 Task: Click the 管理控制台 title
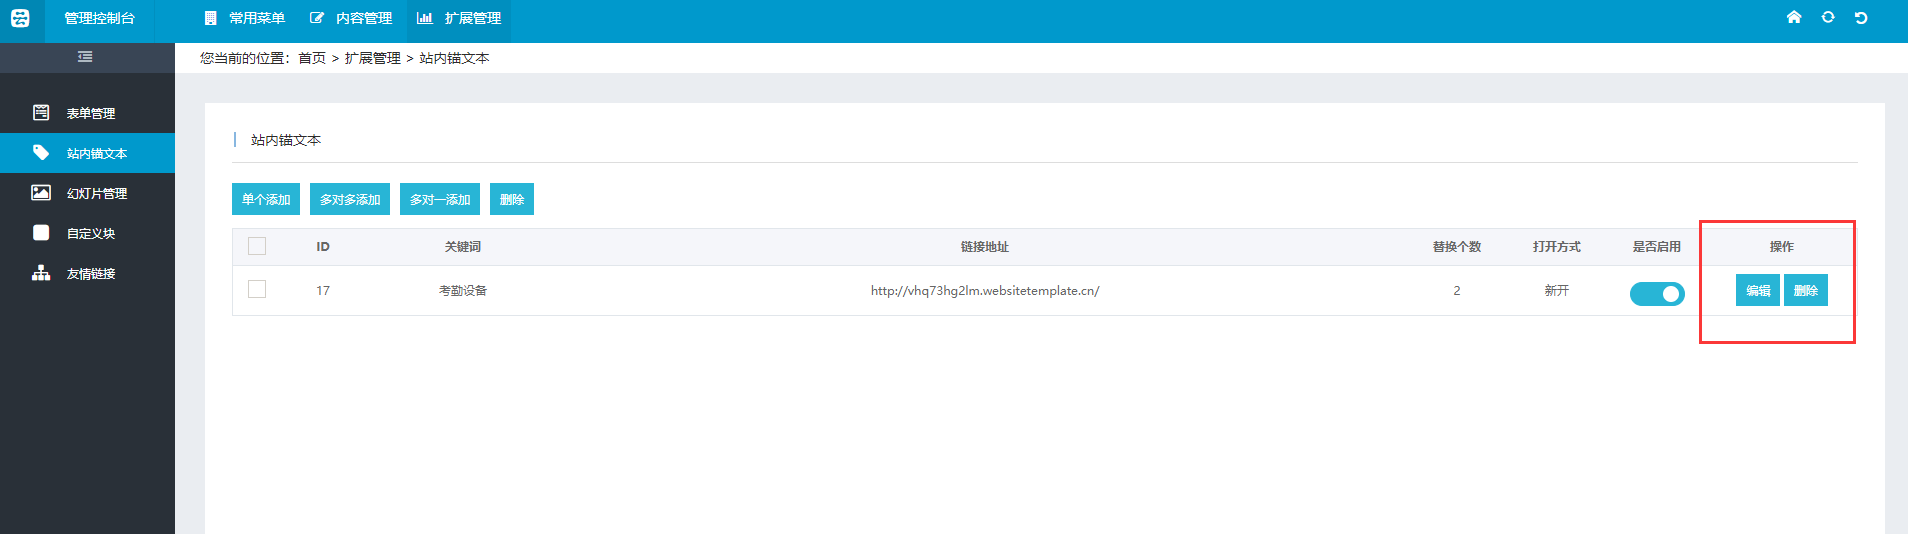(99, 18)
